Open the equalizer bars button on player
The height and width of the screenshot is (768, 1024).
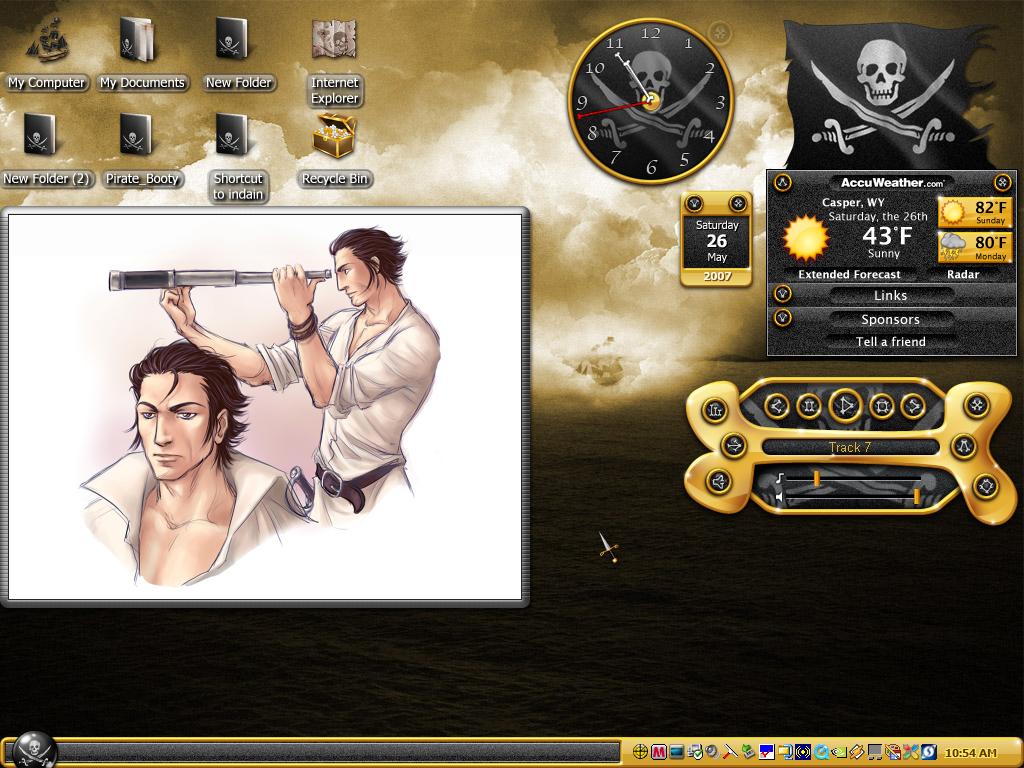[715, 410]
